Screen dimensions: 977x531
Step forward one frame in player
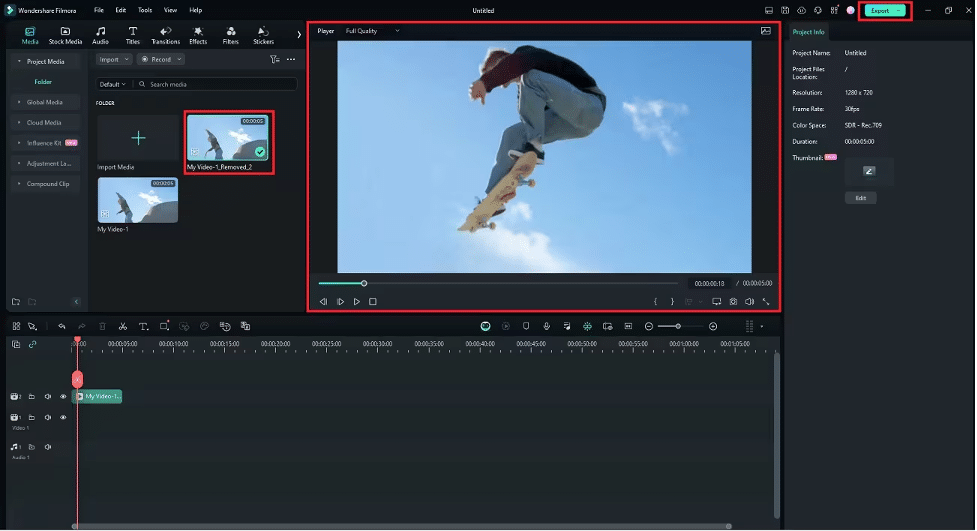point(340,302)
